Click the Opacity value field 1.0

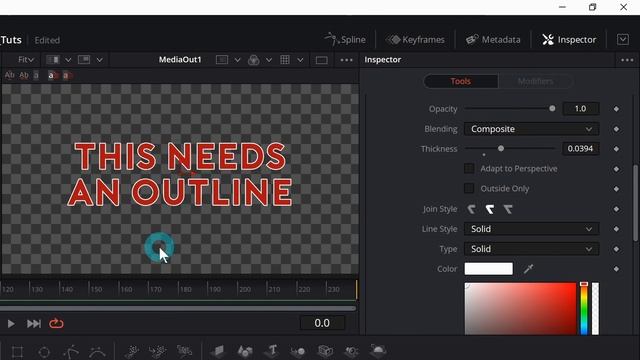pos(580,109)
